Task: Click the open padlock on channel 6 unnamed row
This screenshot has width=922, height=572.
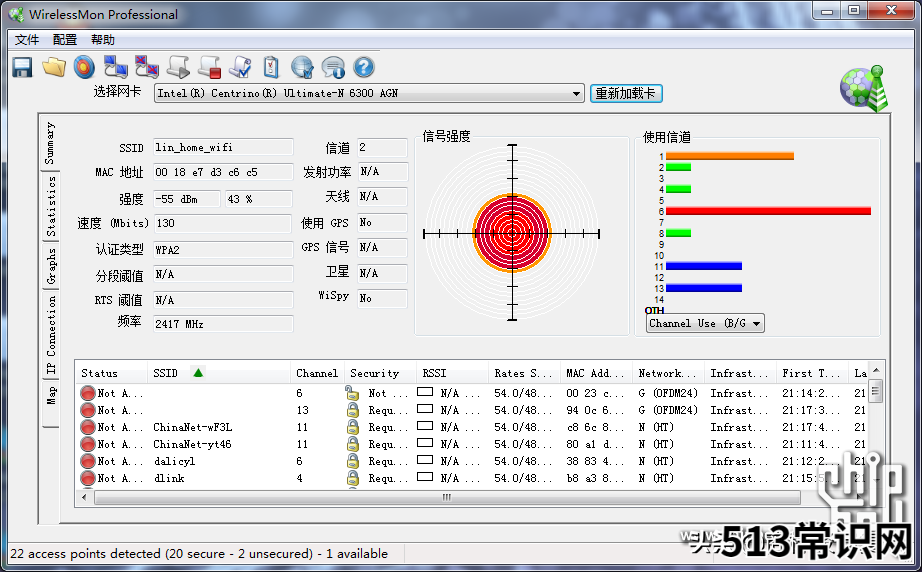Action: [352, 393]
